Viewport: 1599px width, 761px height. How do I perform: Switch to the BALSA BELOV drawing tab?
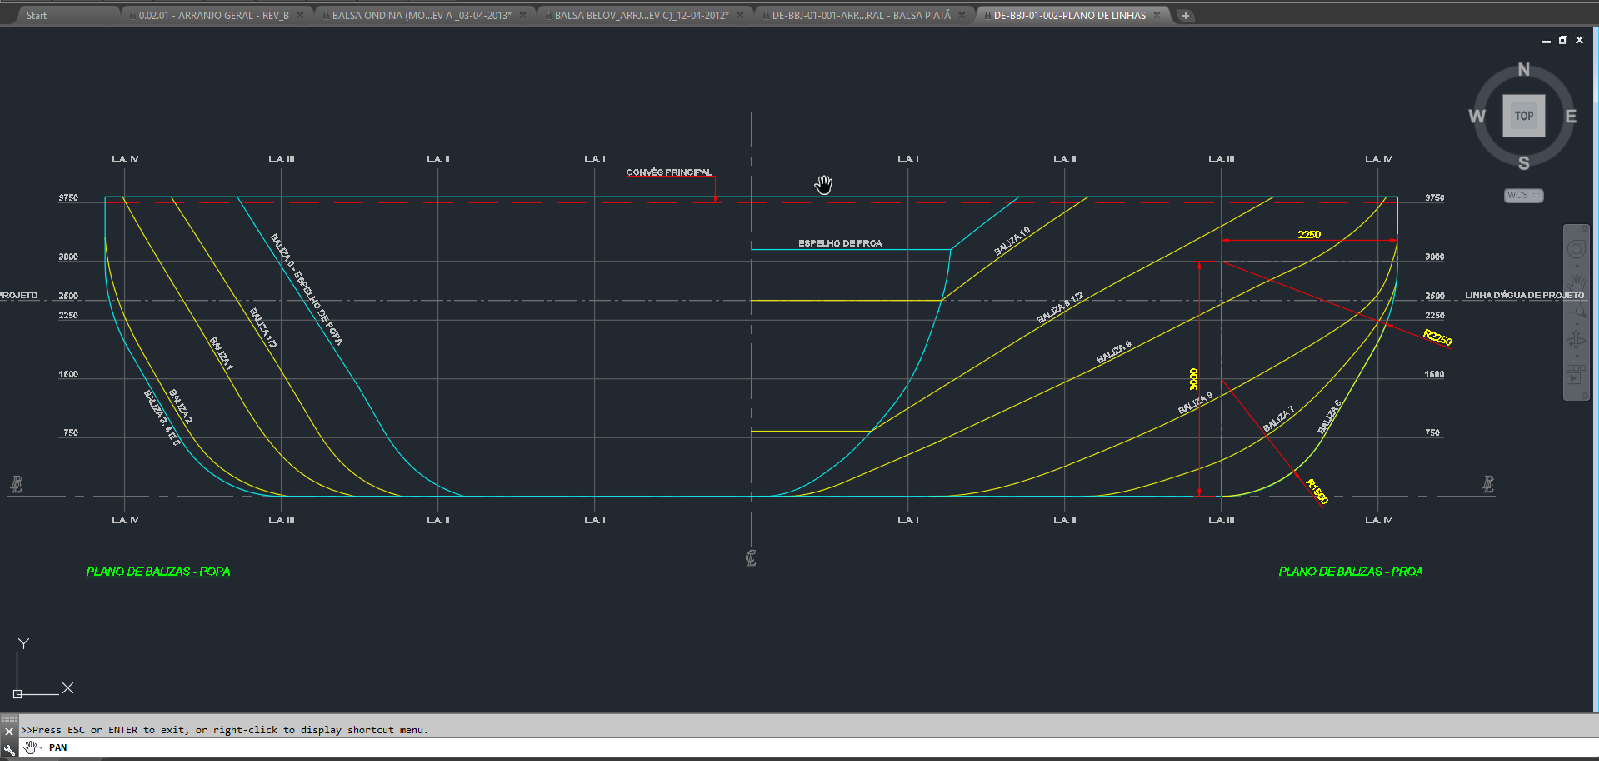pos(641,16)
